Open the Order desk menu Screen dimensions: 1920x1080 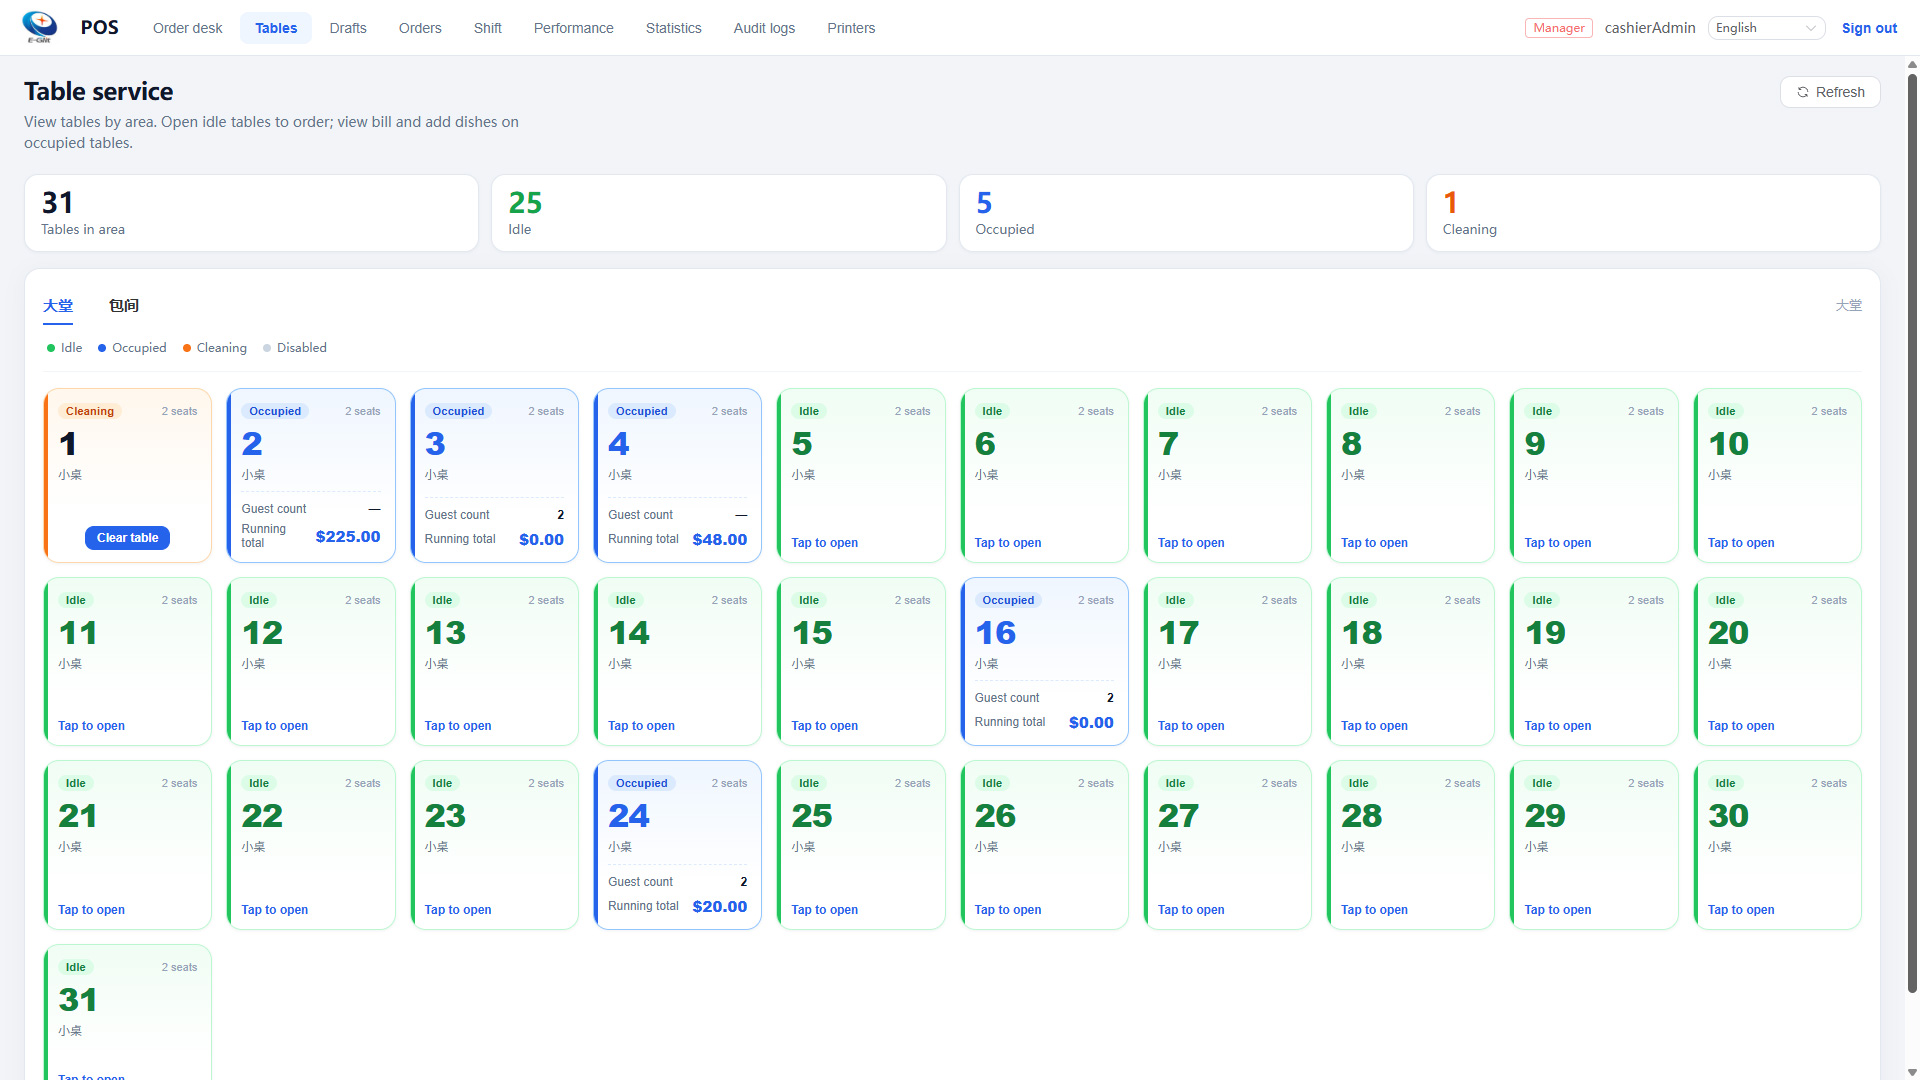pyautogui.click(x=187, y=28)
